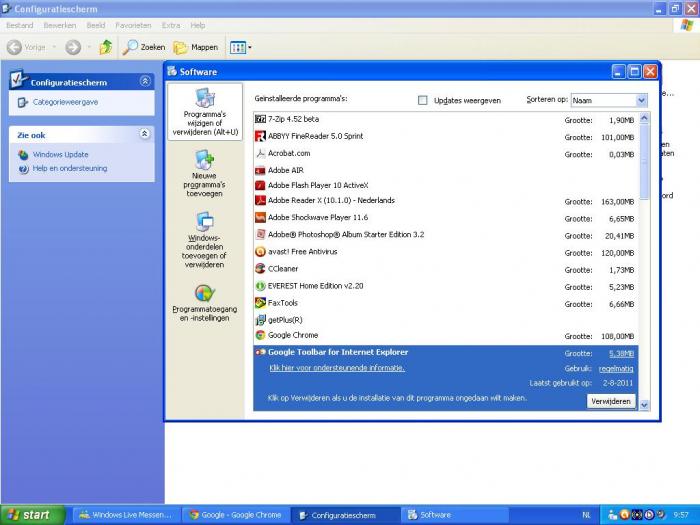The width and height of the screenshot is (700, 525).
Task: Select the Photoshop Album Starter Edition icon
Action: tap(260, 234)
